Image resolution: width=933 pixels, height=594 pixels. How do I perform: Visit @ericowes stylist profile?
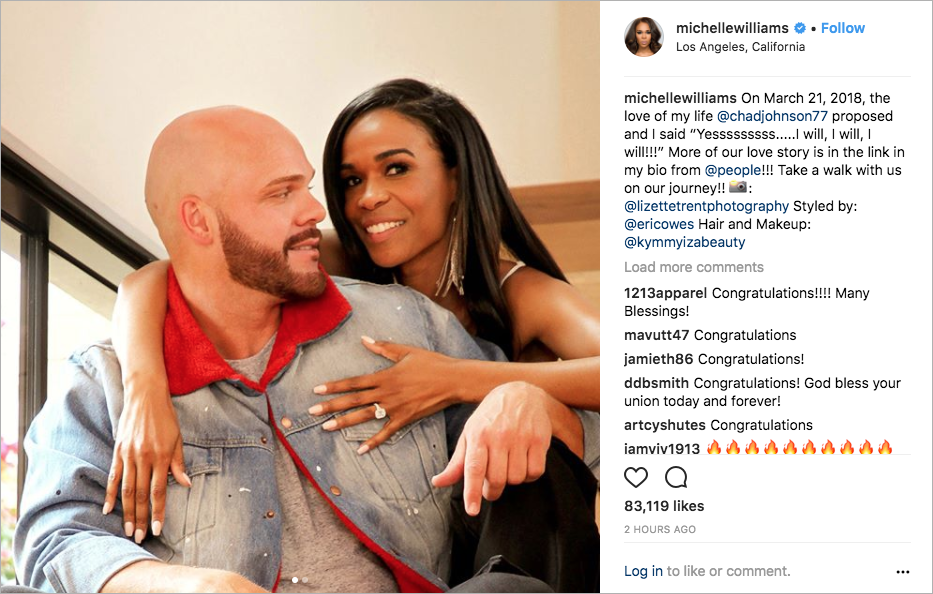[x=659, y=224]
